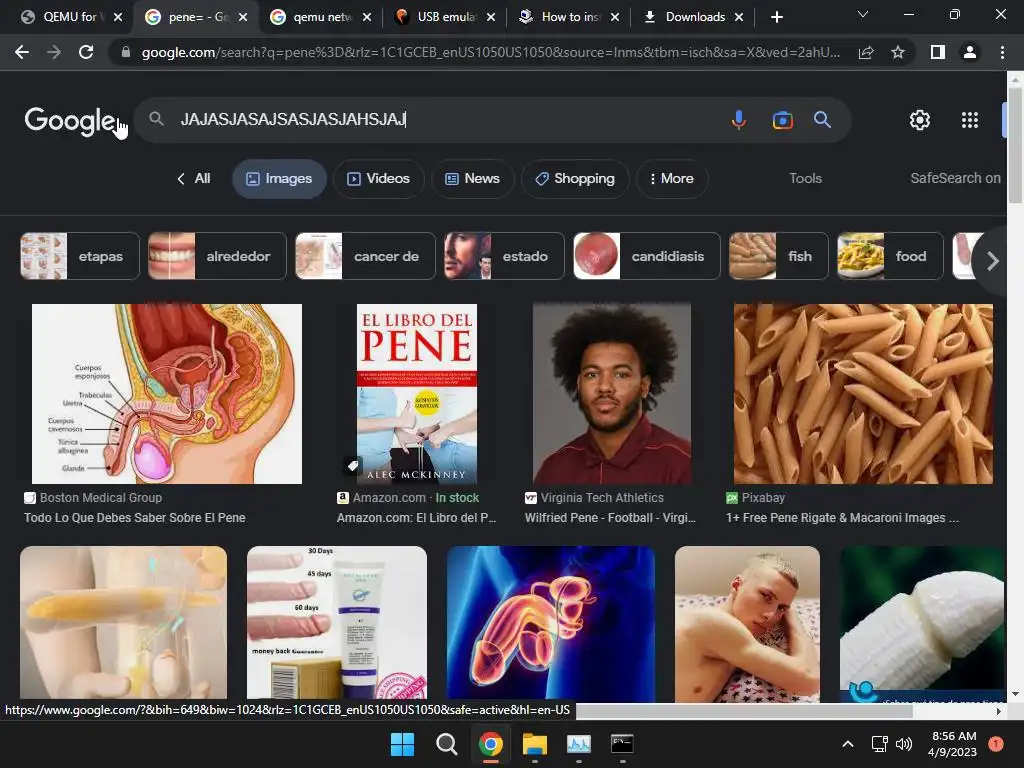The width and height of the screenshot is (1024, 768).
Task: Open the 1+ Free Pene Rigate title link
Action: coord(842,518)
